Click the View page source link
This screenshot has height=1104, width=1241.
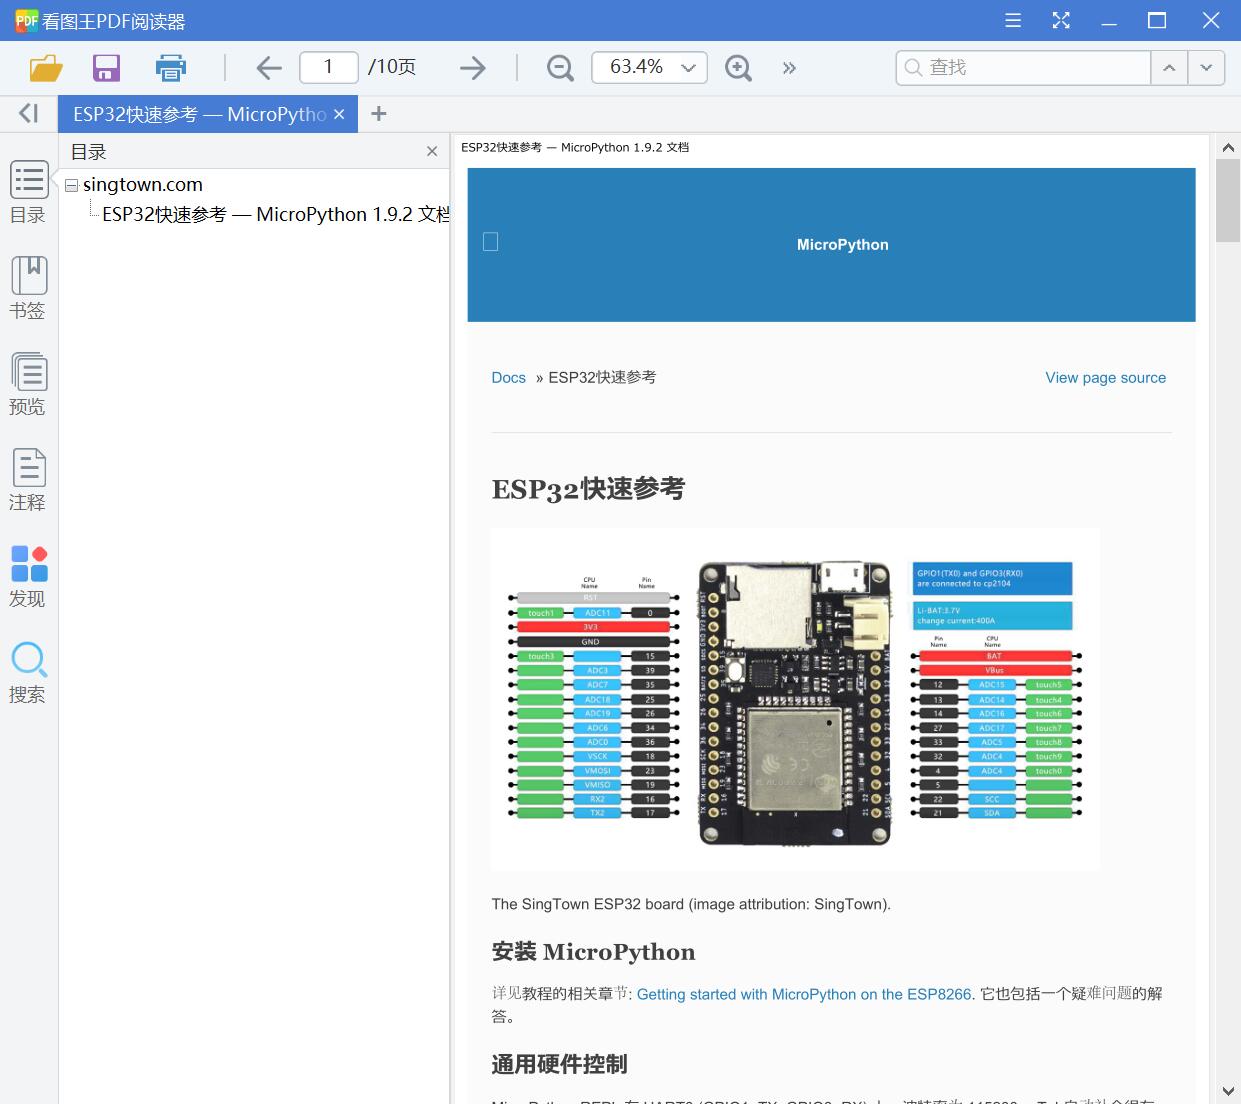pos(1105,377)
